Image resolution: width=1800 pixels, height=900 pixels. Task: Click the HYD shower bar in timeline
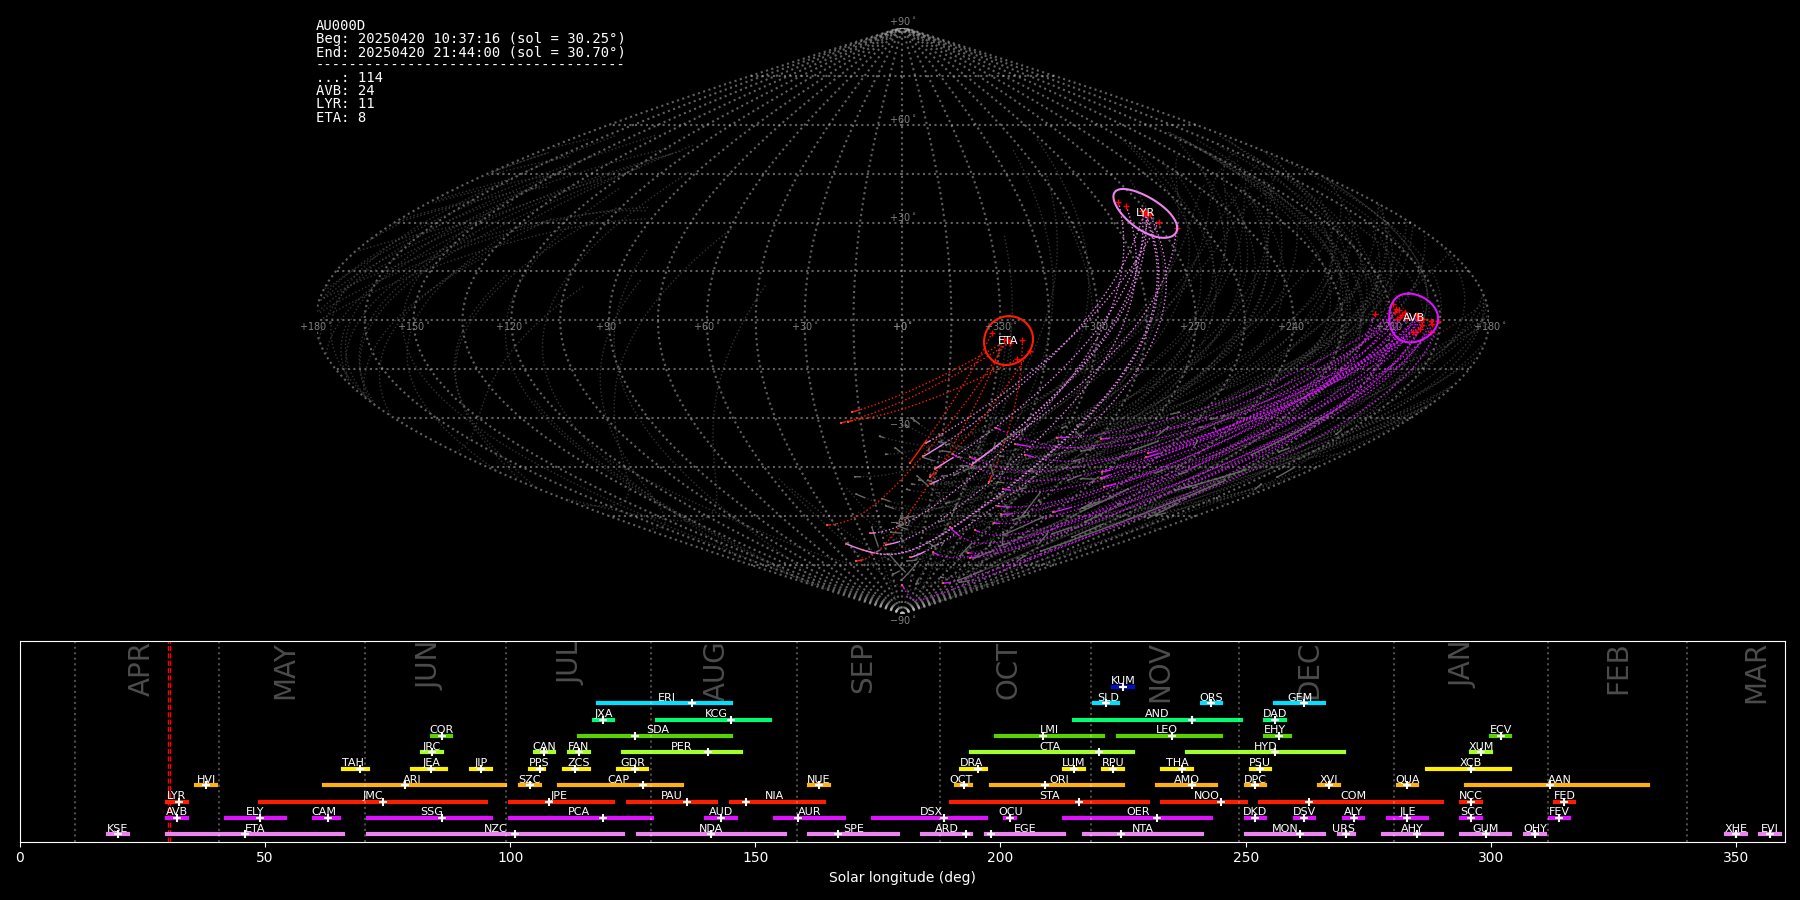(1265, 752)
